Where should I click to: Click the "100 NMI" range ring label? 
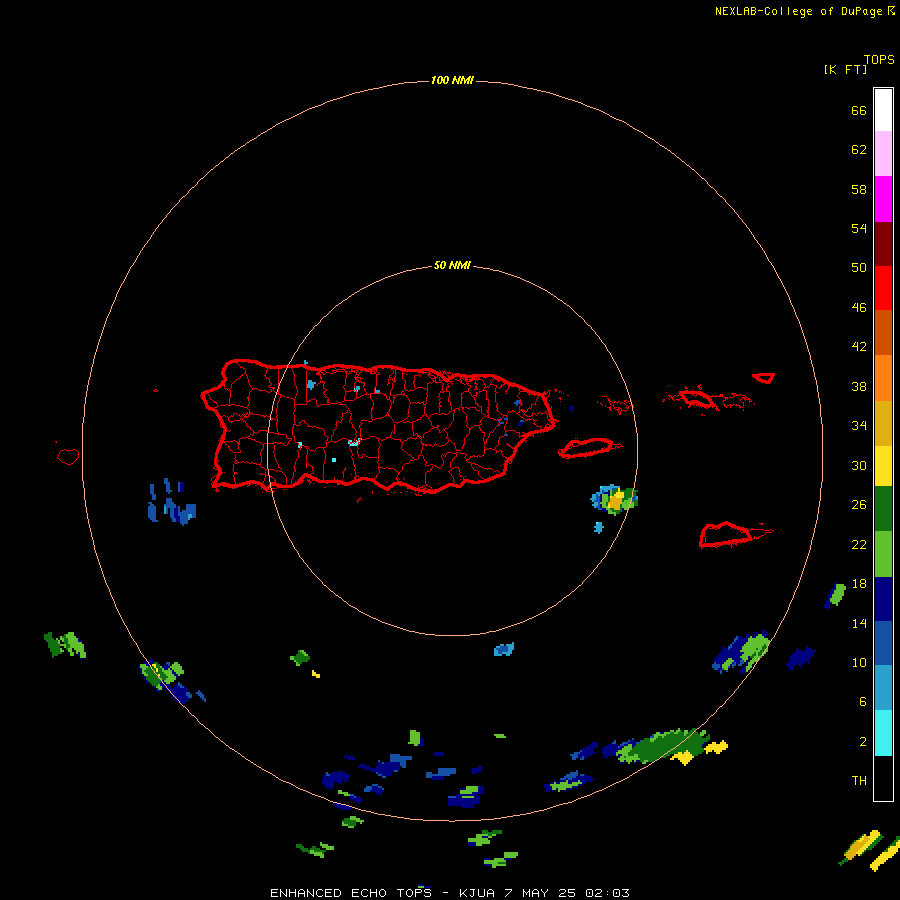pyautogui.click(x=452, y=80)
